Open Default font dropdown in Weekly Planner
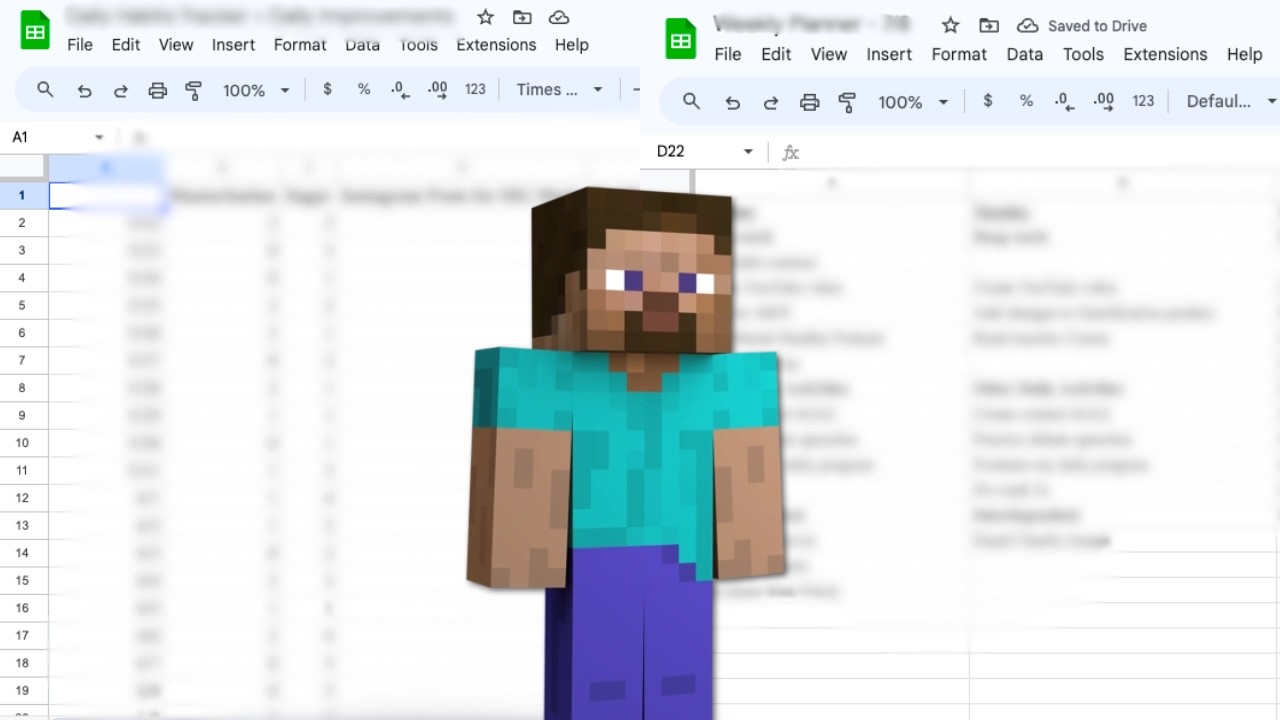This screenshot has height=720, width=1280. pos(1231,101)
